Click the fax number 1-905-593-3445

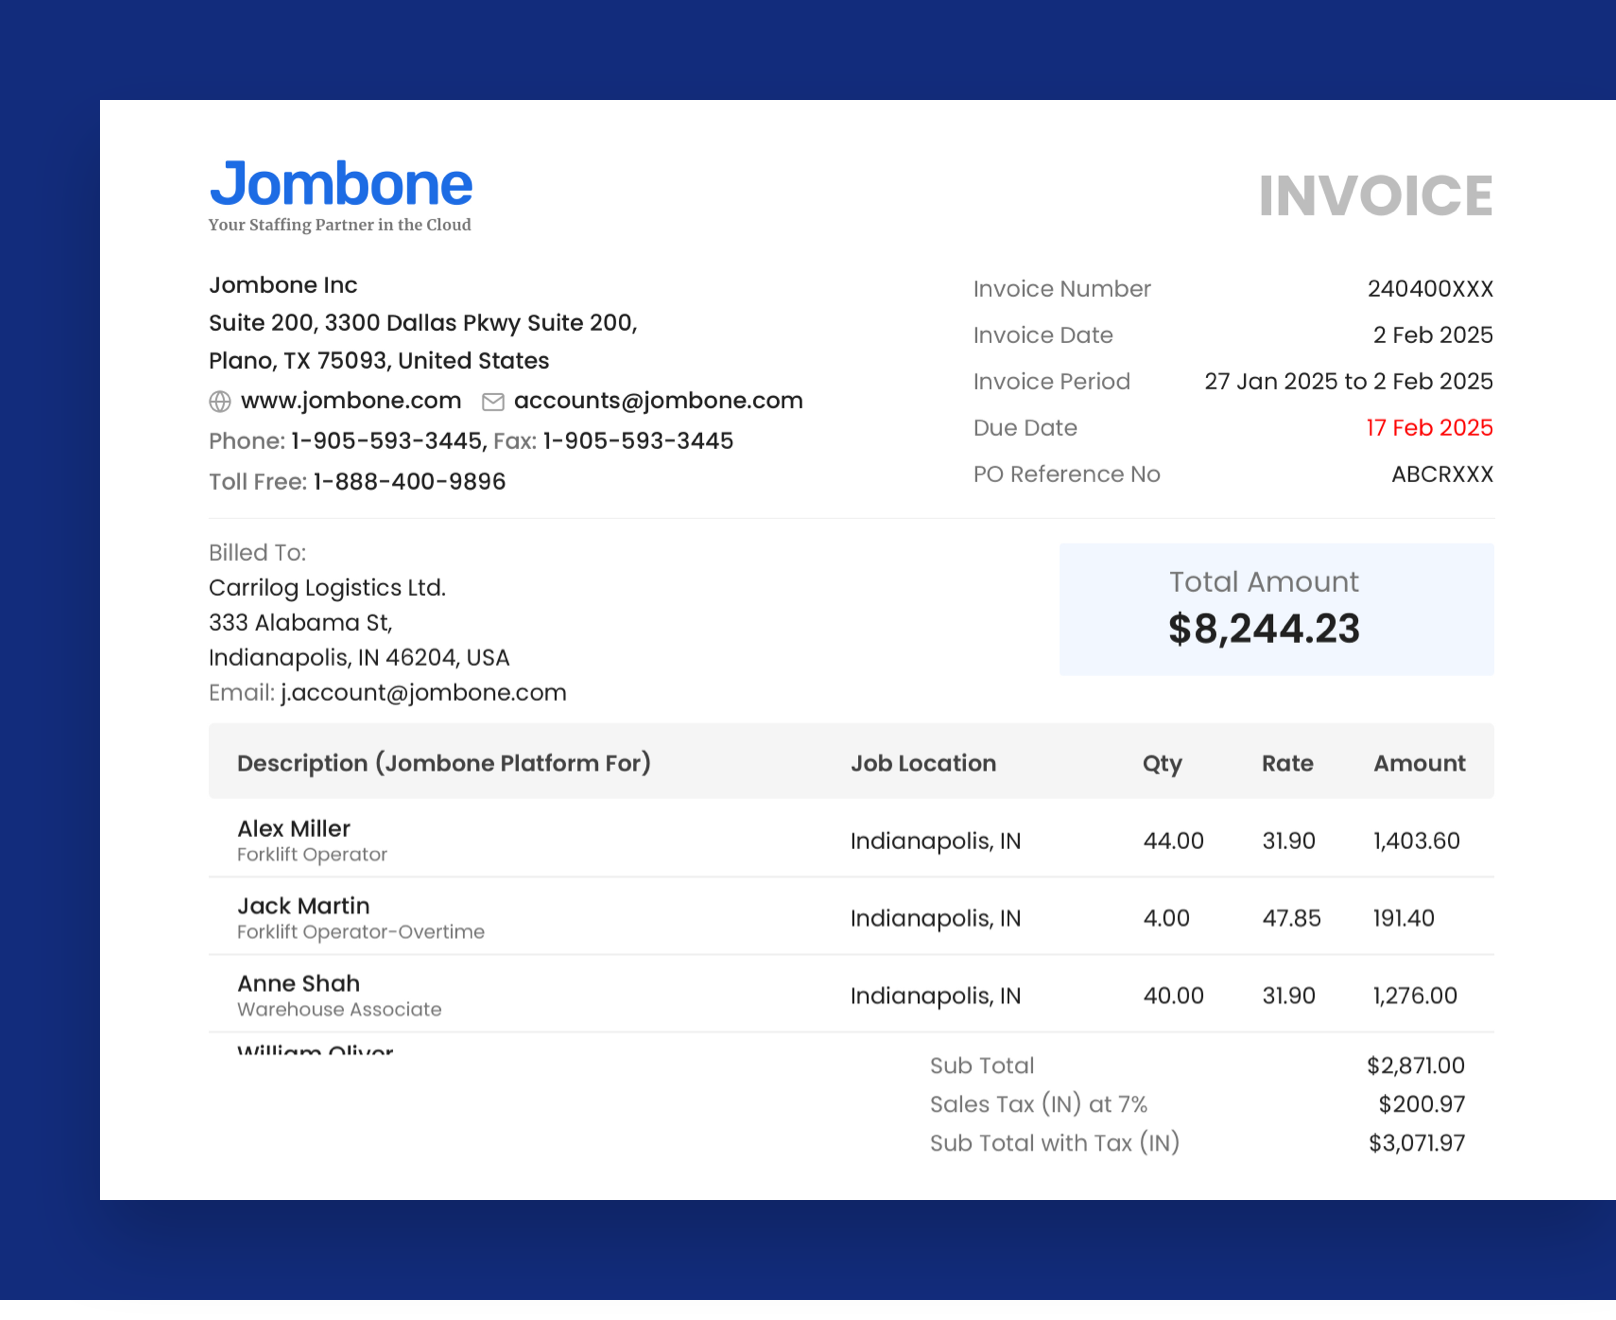pos(638,441)
